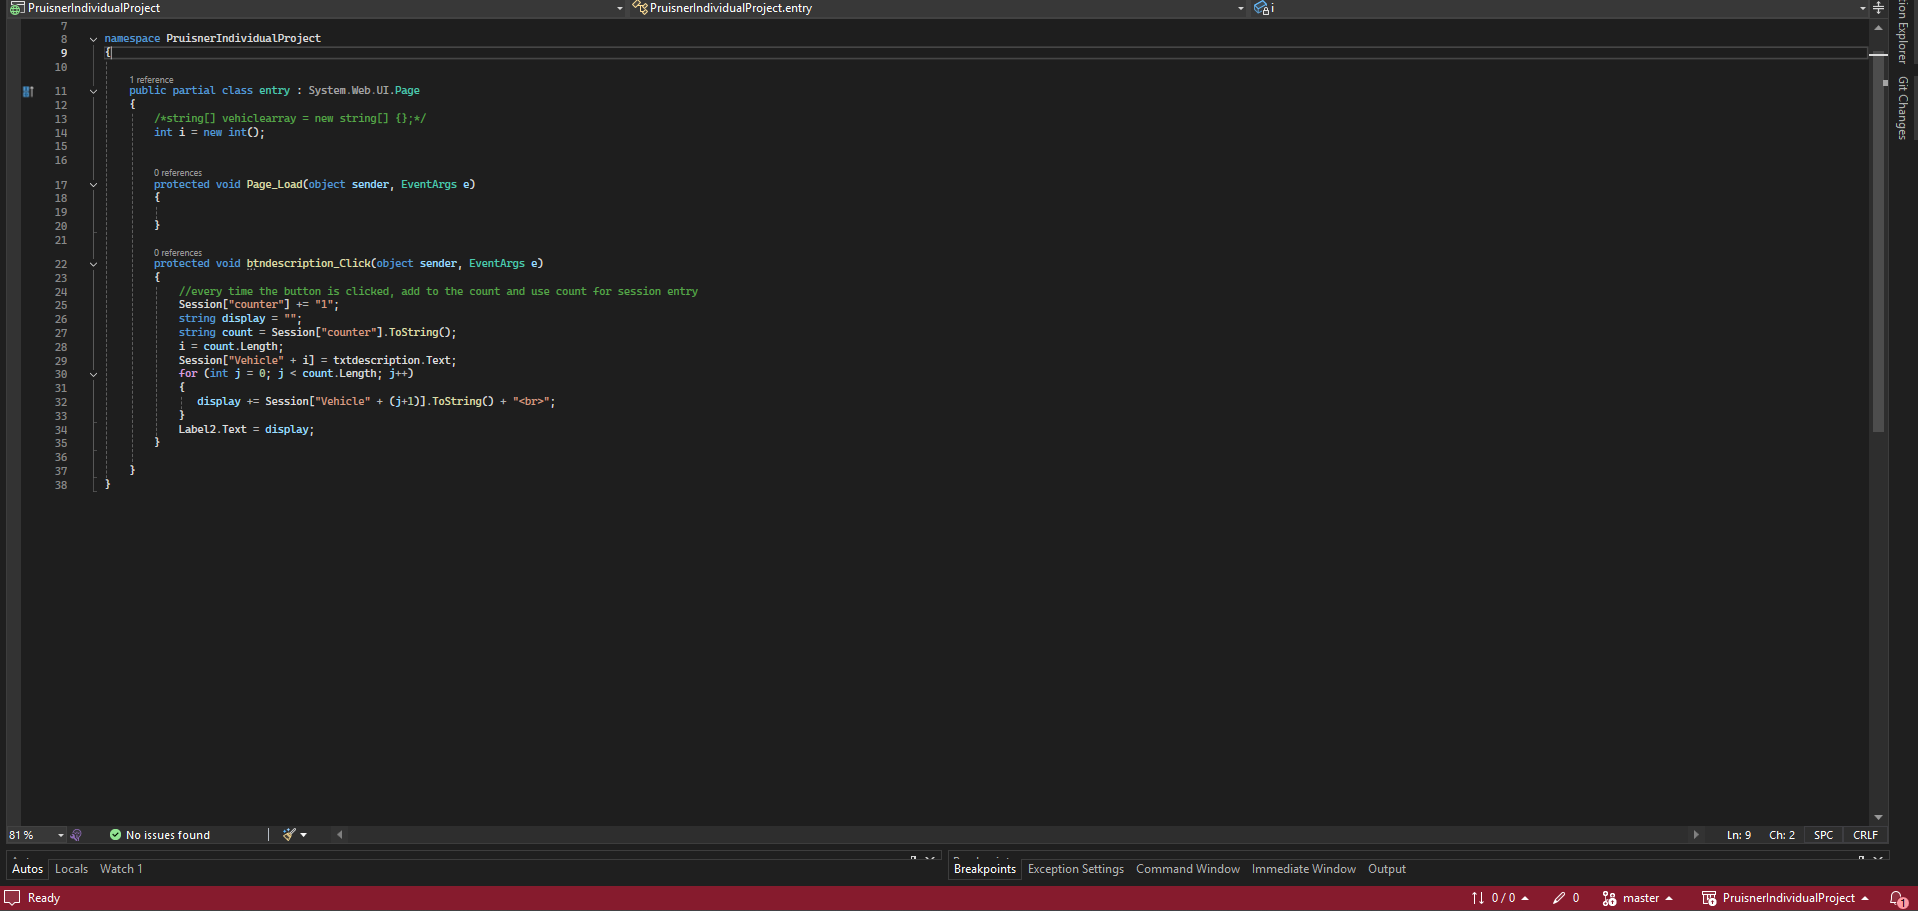Screen dimensions: 1918x911
Task: Switch to the Output tab
Action: click(x=1387, y=869)
